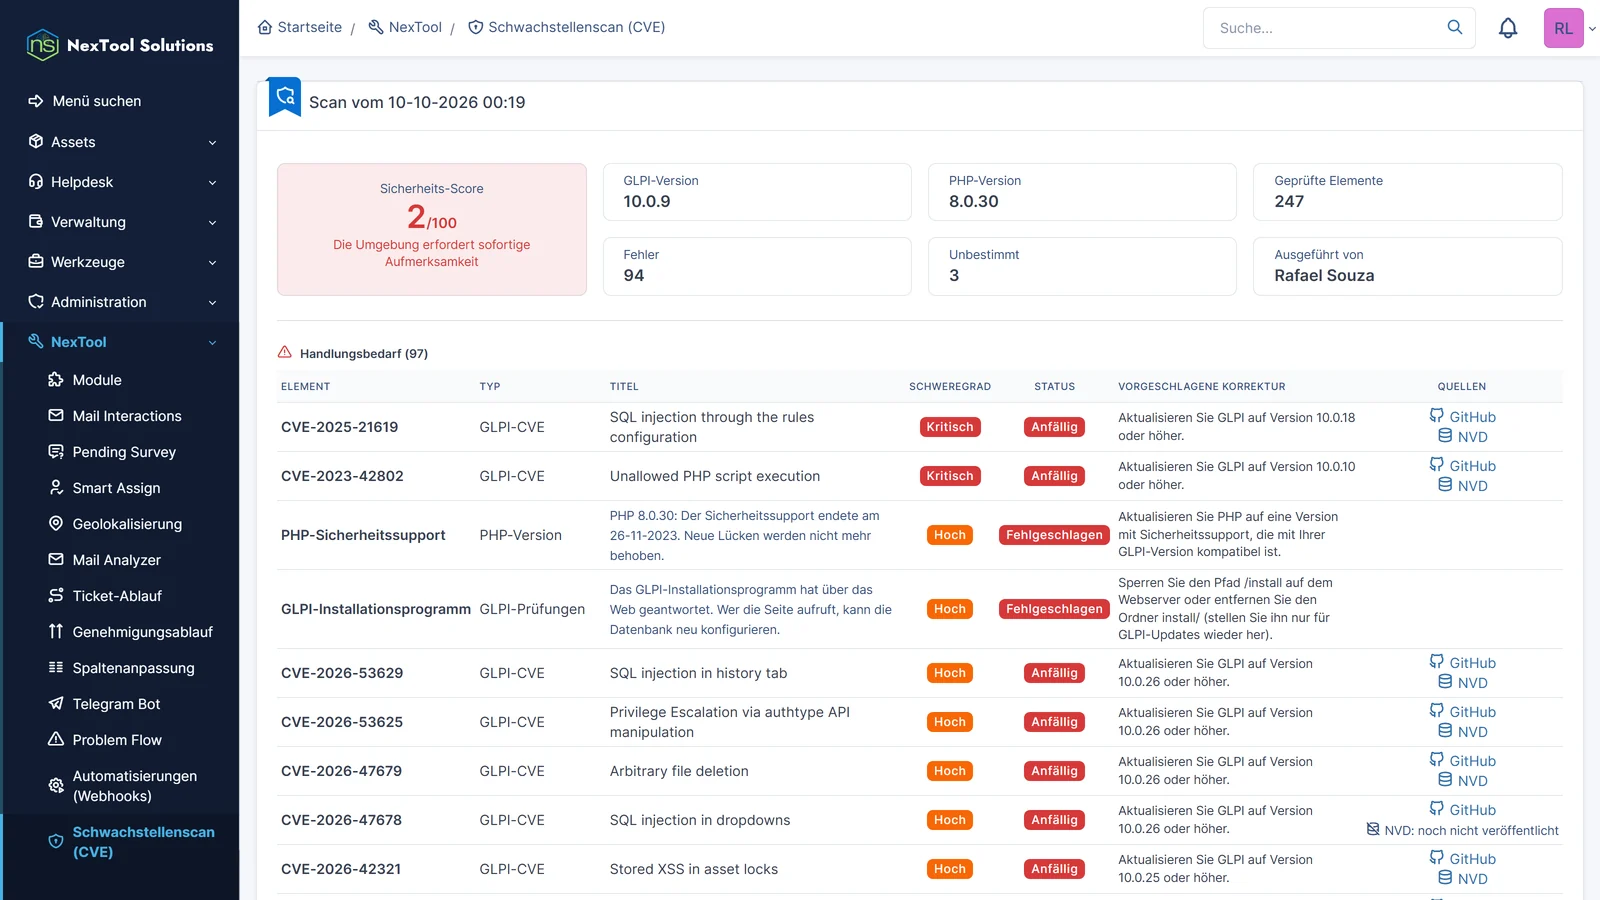Click the Pending Survey chat icon

[56, 452]
